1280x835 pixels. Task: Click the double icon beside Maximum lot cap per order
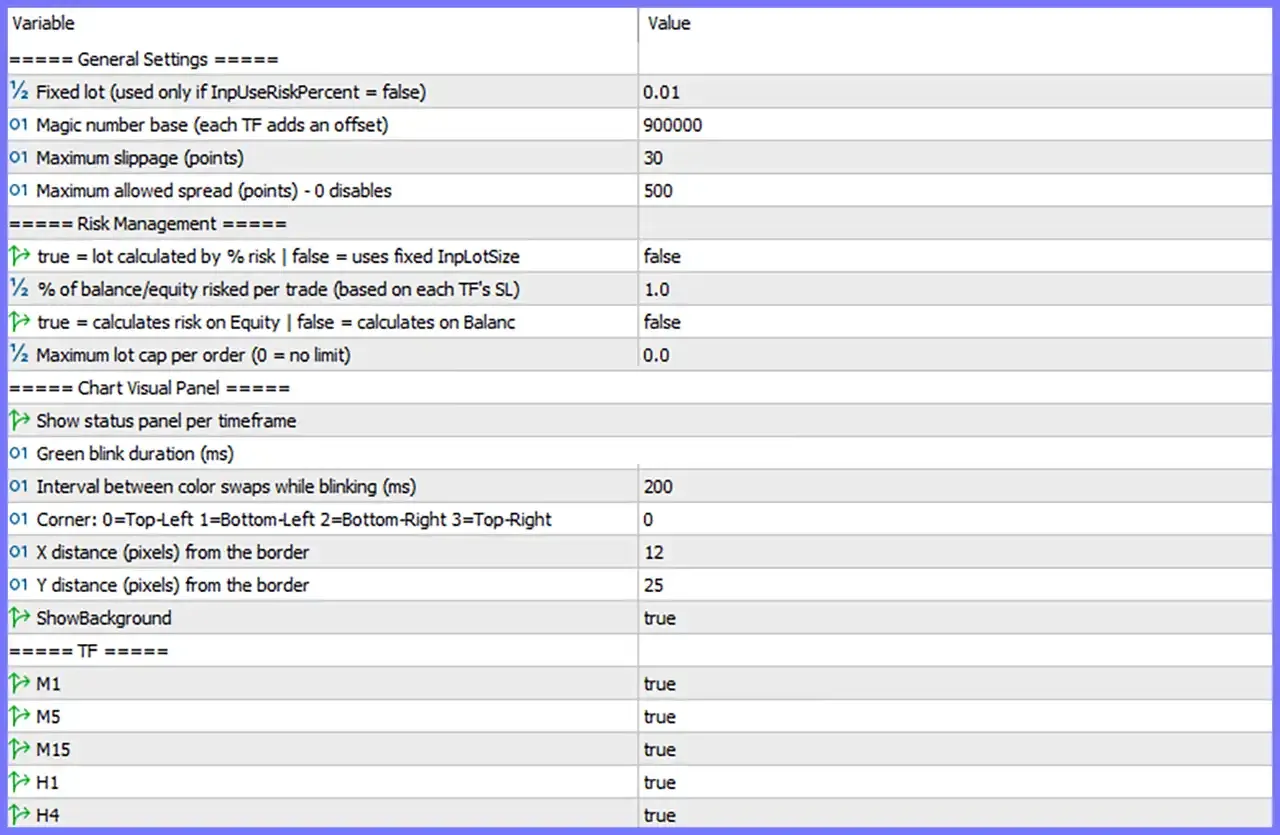[x=19, y=355]
